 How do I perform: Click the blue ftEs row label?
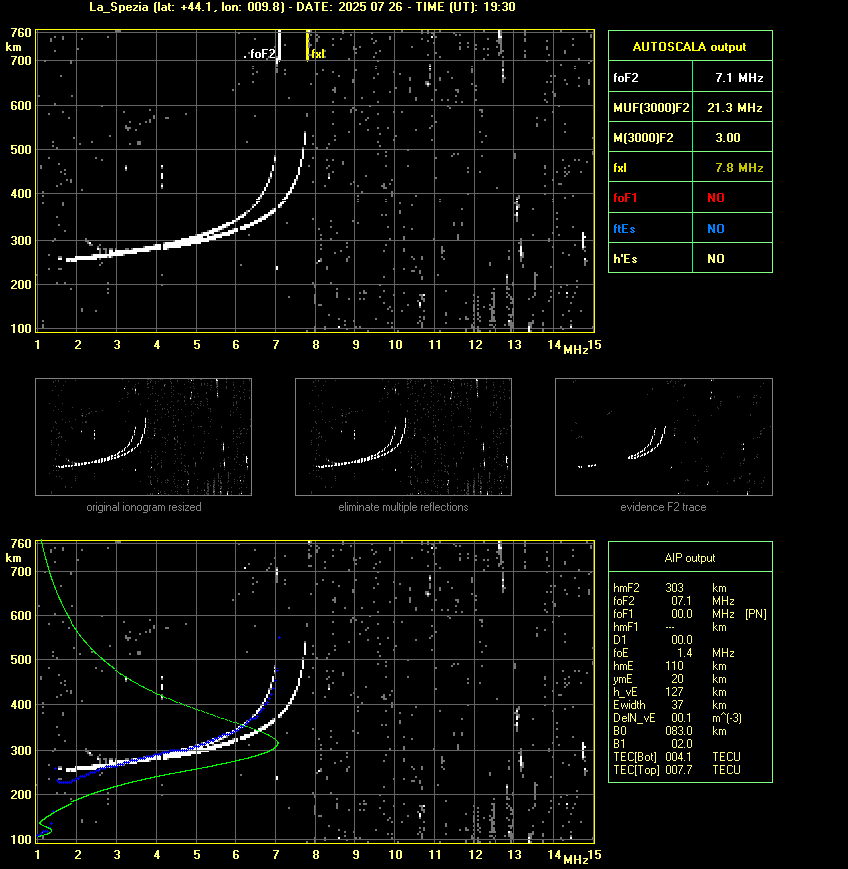(x=624, y=229)
